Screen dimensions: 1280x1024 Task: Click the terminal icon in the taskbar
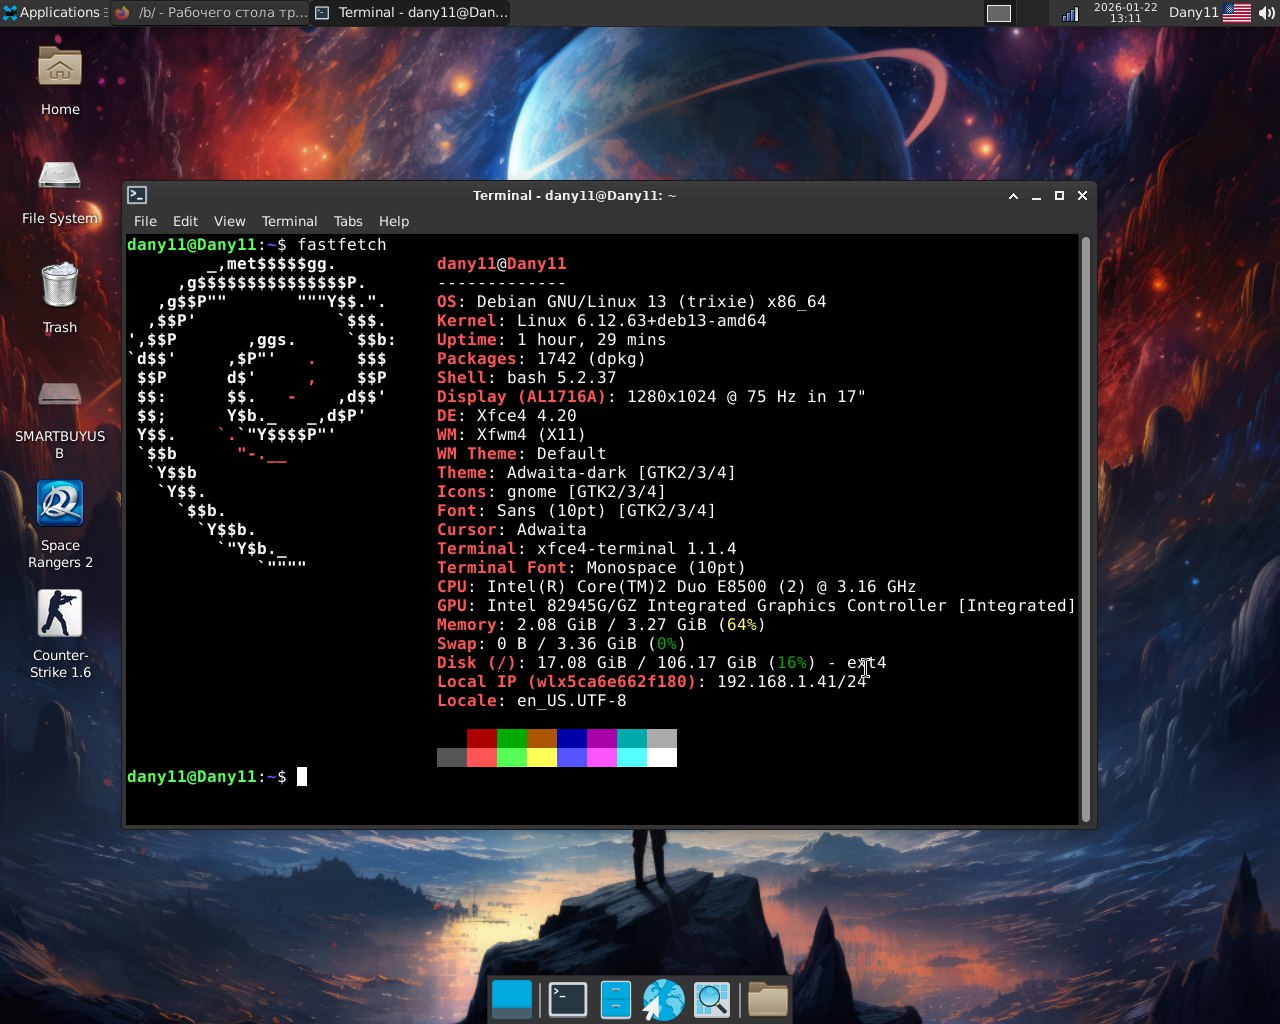point(322,13)
